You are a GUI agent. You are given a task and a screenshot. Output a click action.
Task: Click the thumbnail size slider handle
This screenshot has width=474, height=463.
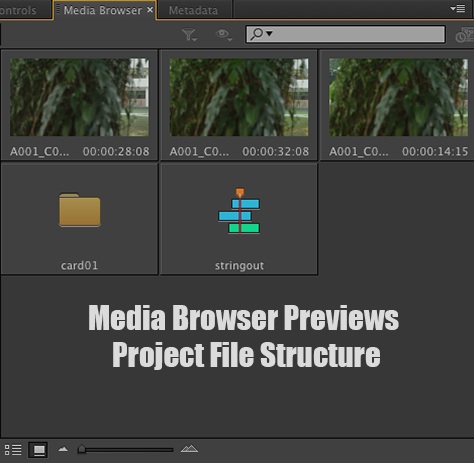coord(81,449)
